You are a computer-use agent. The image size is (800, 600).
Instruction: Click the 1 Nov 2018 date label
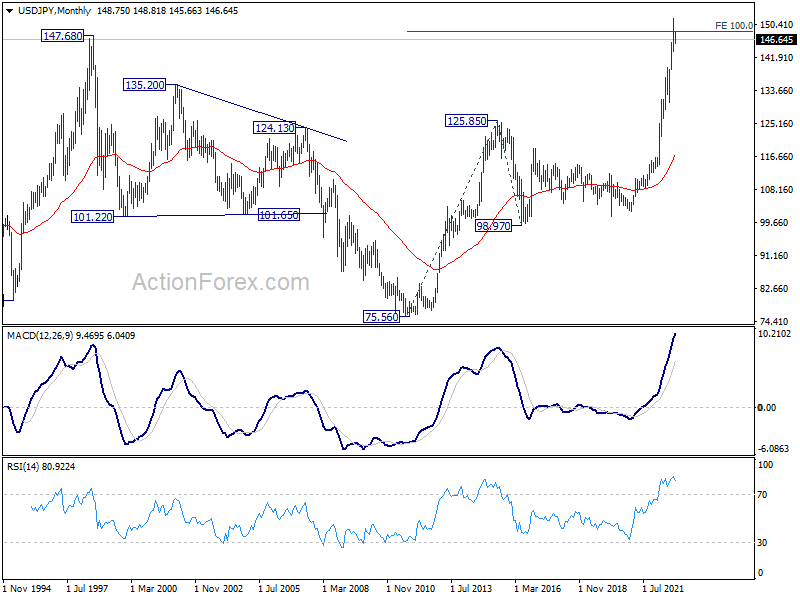[x=603, y=589]
